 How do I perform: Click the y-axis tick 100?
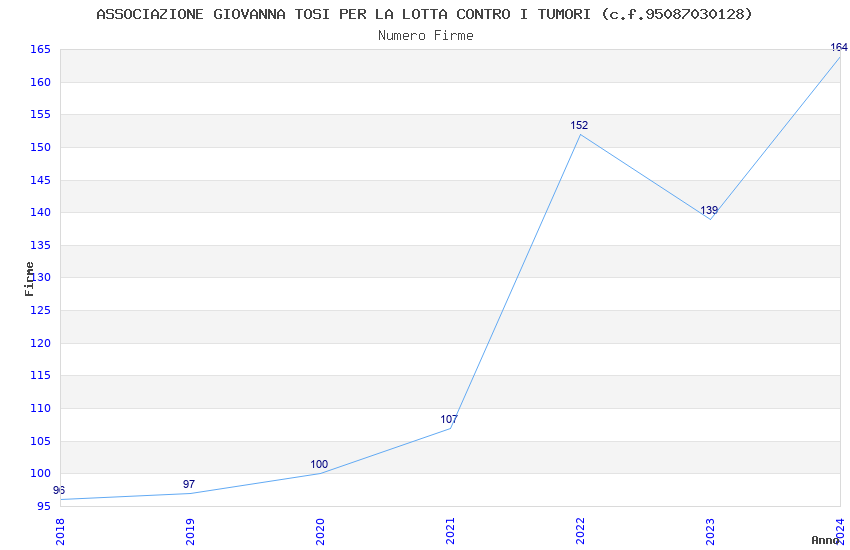[x=40, y=474]
